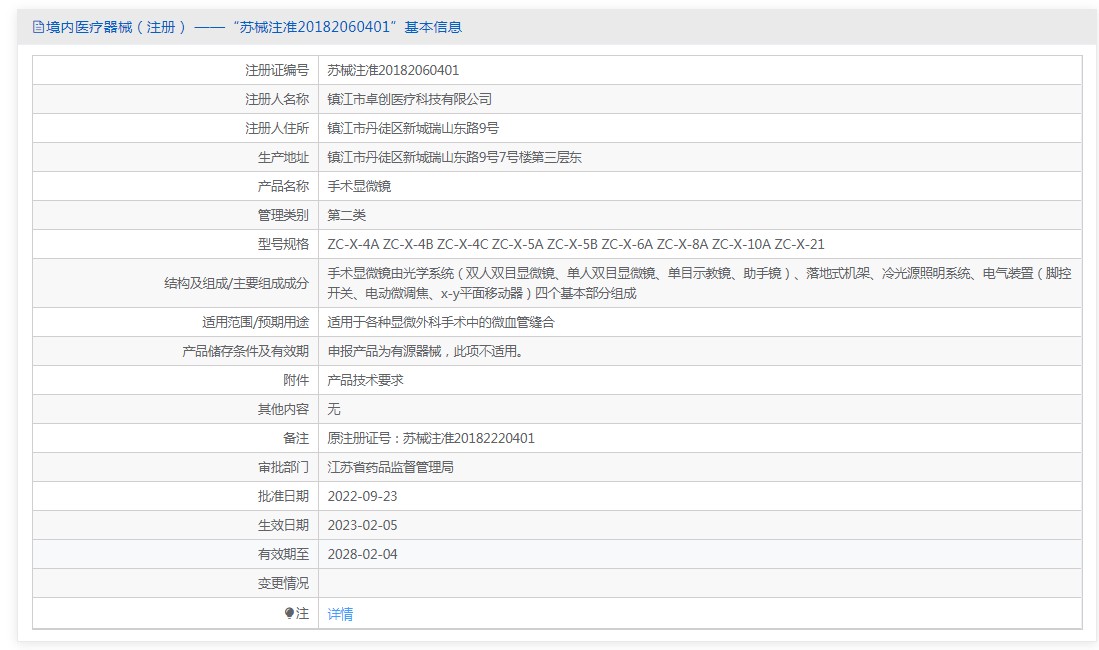Select the model list starting ZC-X-4A
Screen dimensions: 1099x650
pos(575,245)
